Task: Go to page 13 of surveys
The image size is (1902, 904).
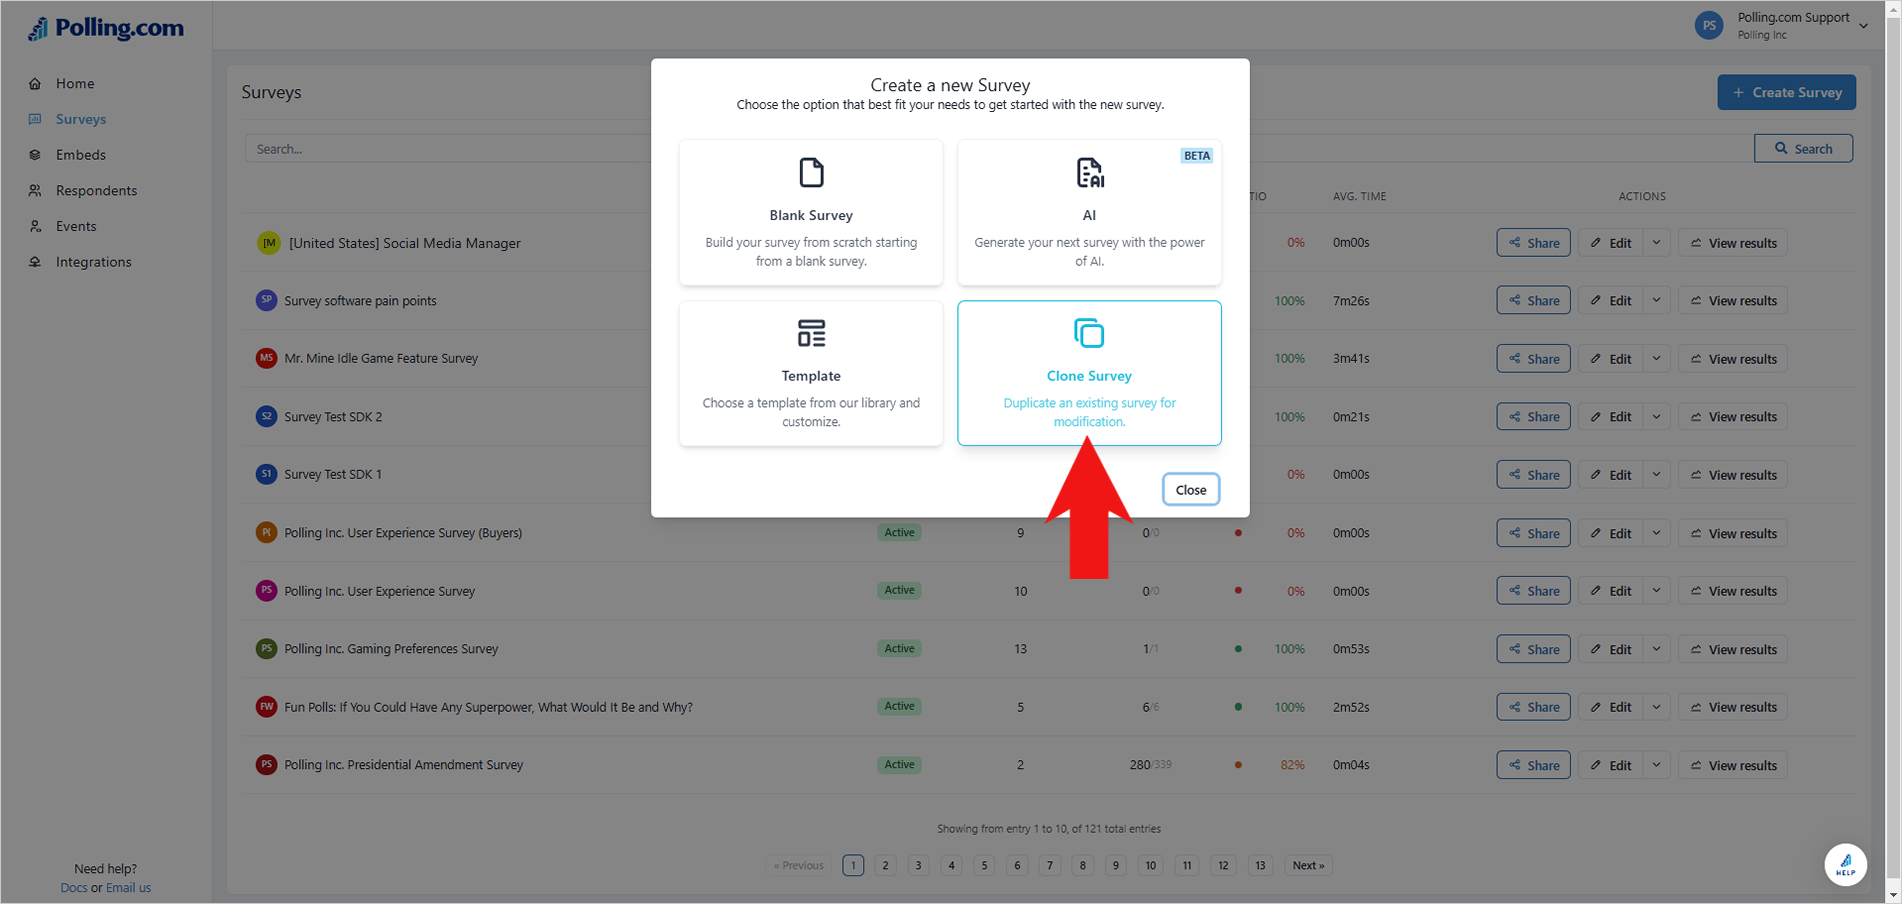Action: tap(1260, 865)
